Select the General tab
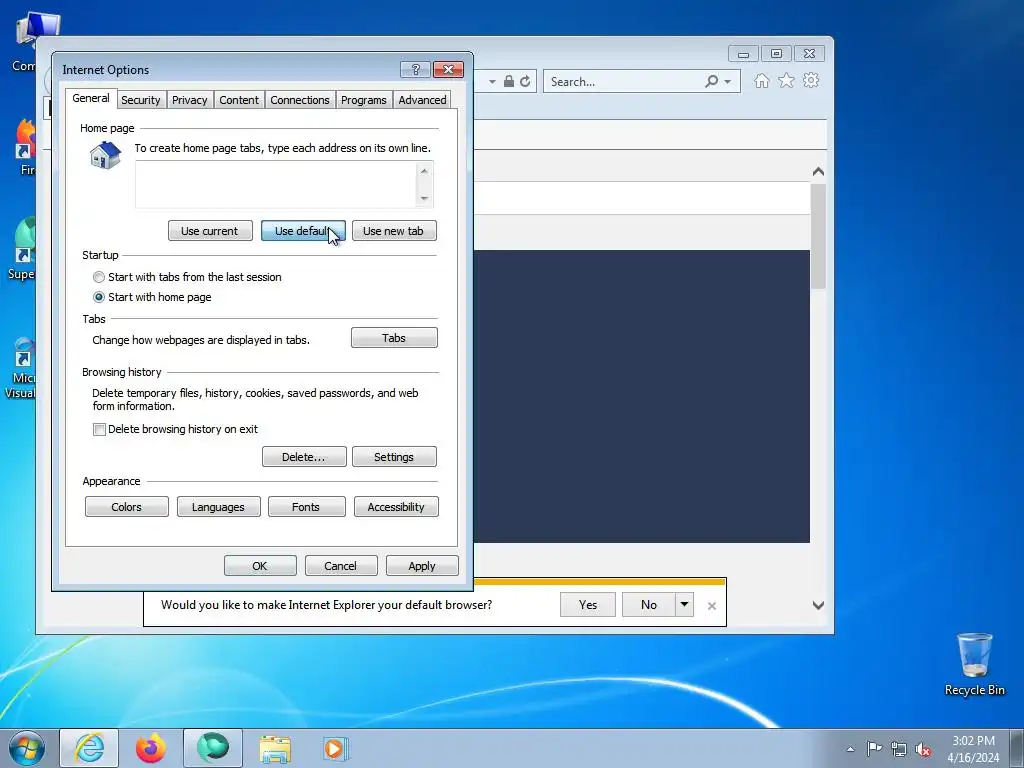 (91, 98)
